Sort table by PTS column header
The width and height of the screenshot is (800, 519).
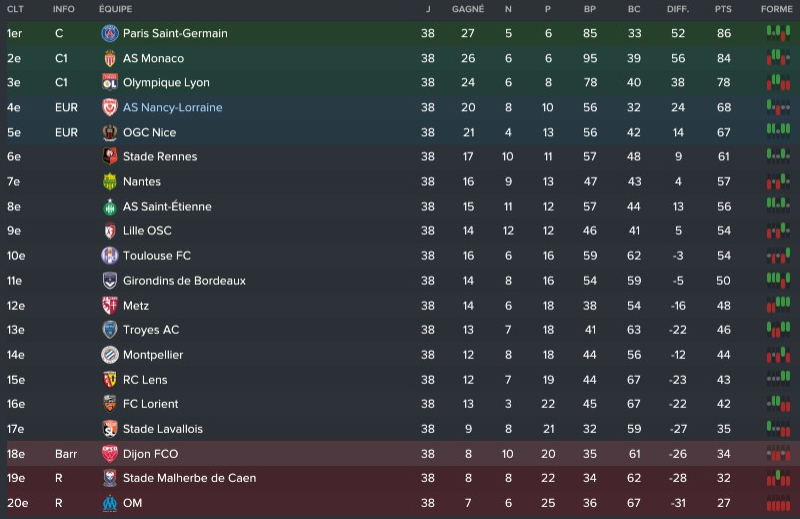pyautogui.click(x=723, y=9)
